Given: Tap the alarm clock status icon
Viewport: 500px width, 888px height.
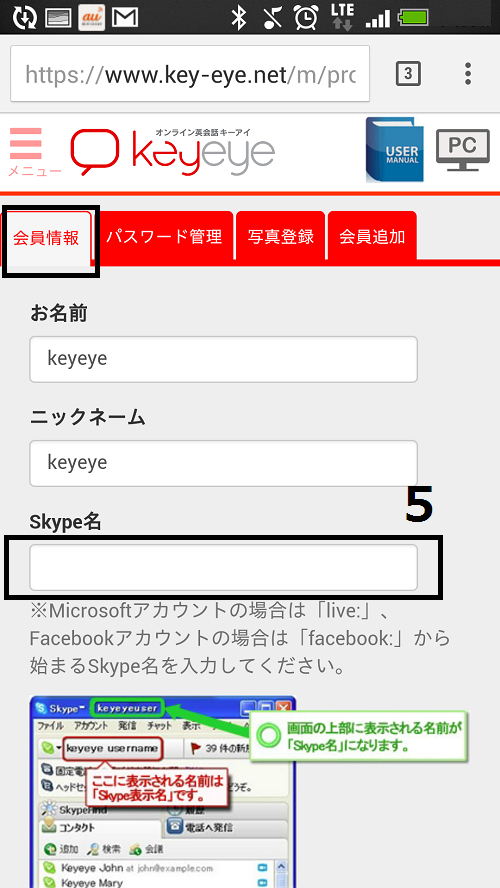Looking at the screenshot, I should click(x=306, y=18).
